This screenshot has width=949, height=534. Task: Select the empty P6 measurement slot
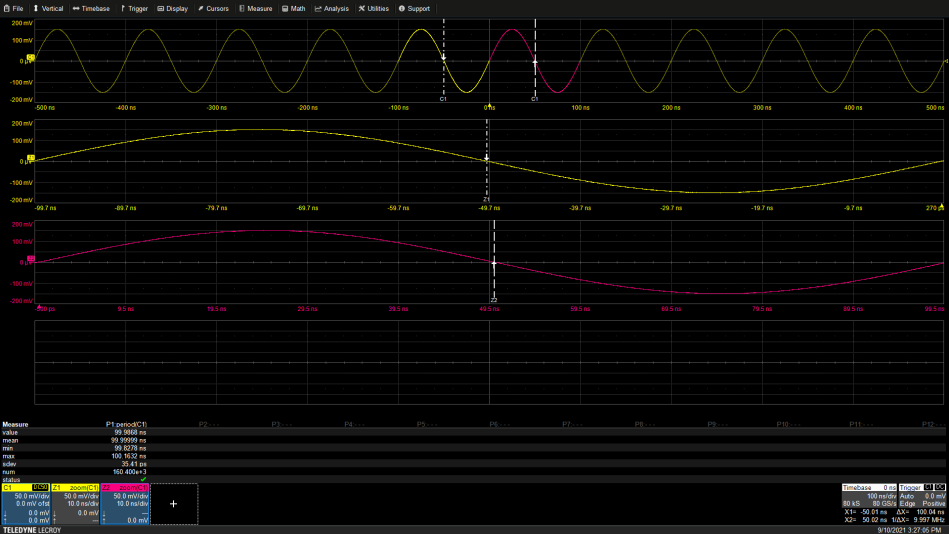500,424
